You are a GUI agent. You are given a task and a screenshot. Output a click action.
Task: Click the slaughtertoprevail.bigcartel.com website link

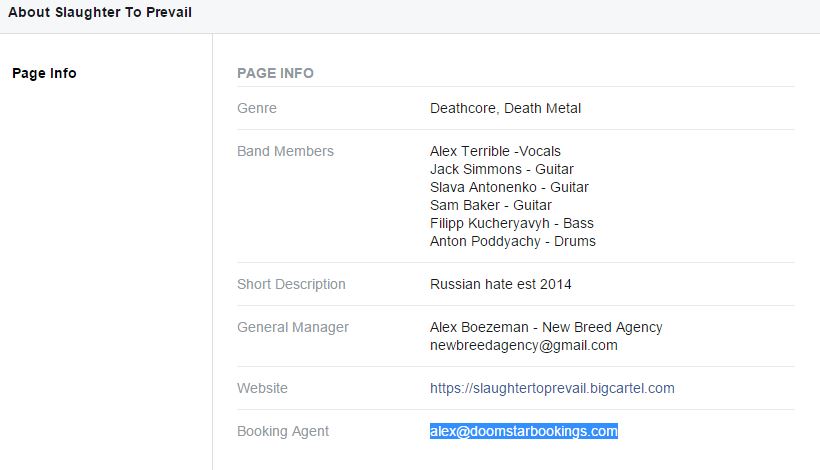552,388
